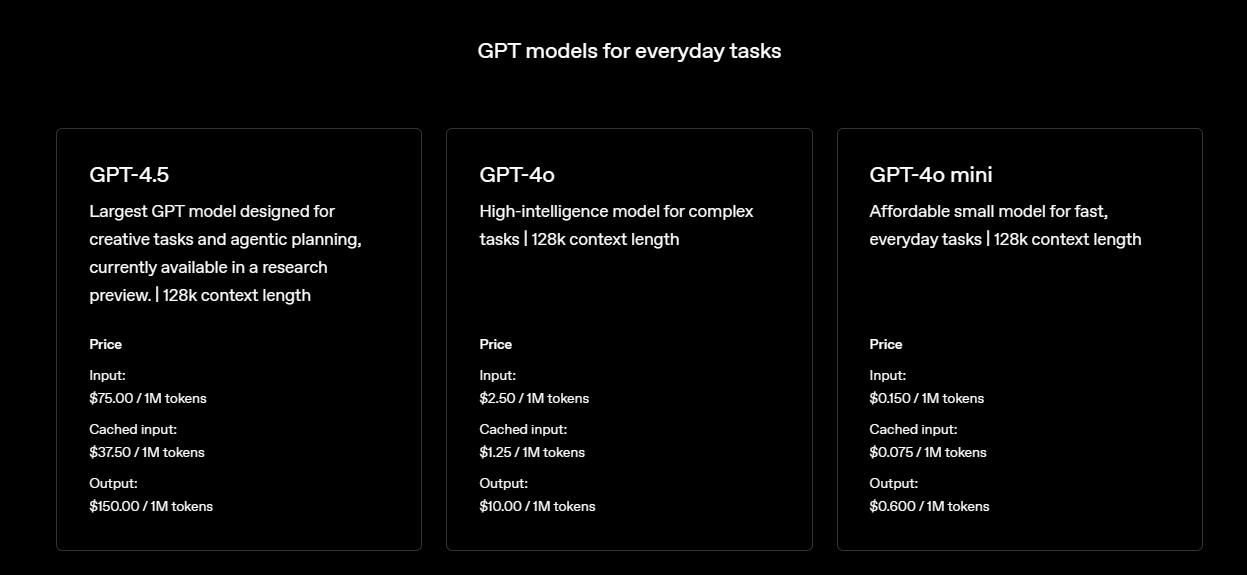Click the $0.150 / 1M tokens input price

tap(927, 398)
